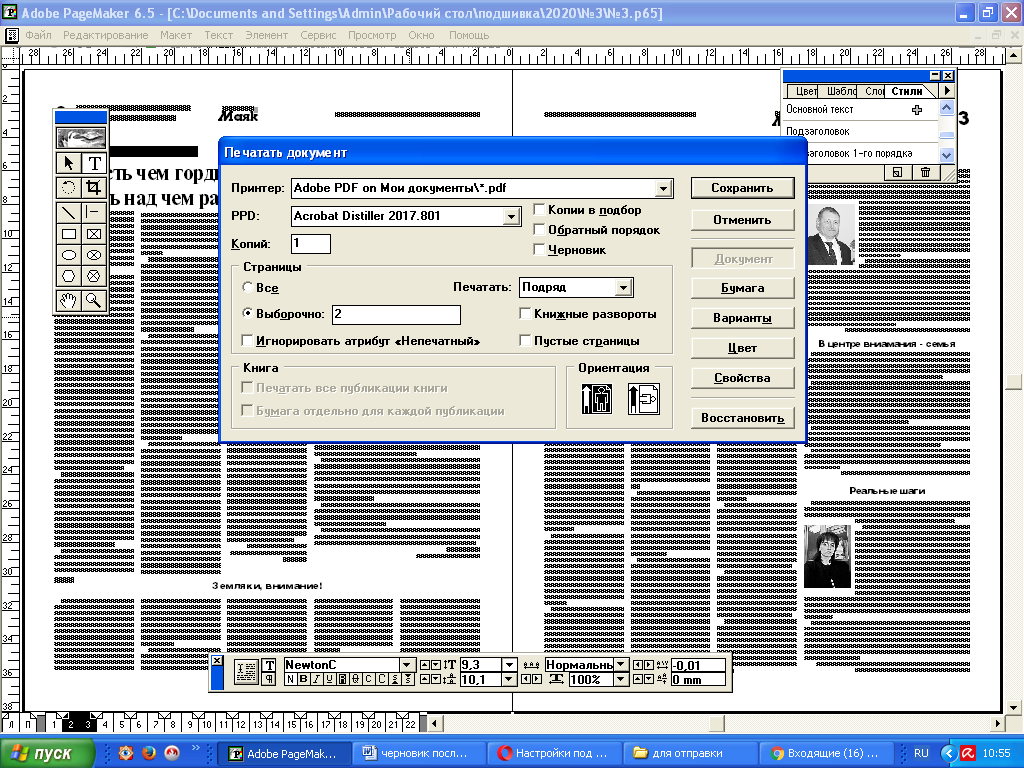Viewport: 1024px width, 768px height.
Task: Open the Печатать Подряд dropdown
Action: tap(623, 287)
